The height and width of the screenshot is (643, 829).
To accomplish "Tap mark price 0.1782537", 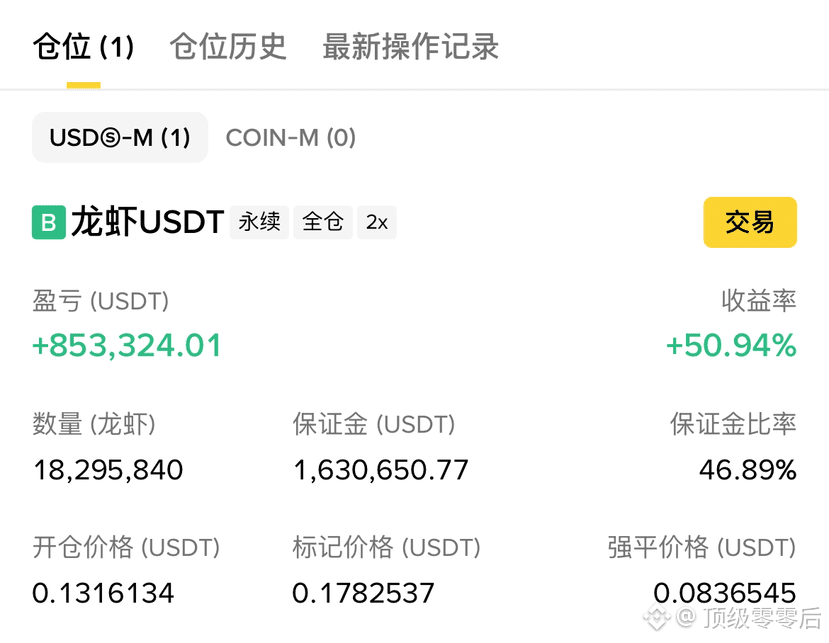I will pyautogui.click(x=363, y=593).
